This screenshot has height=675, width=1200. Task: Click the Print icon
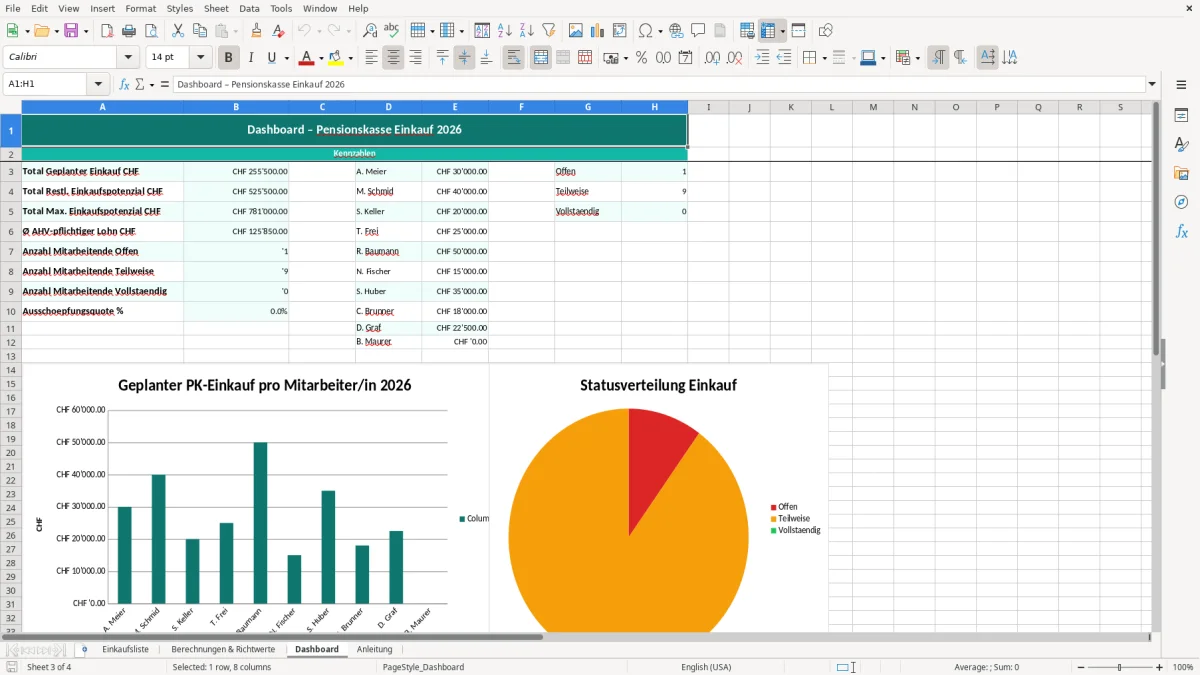point(127,31)
